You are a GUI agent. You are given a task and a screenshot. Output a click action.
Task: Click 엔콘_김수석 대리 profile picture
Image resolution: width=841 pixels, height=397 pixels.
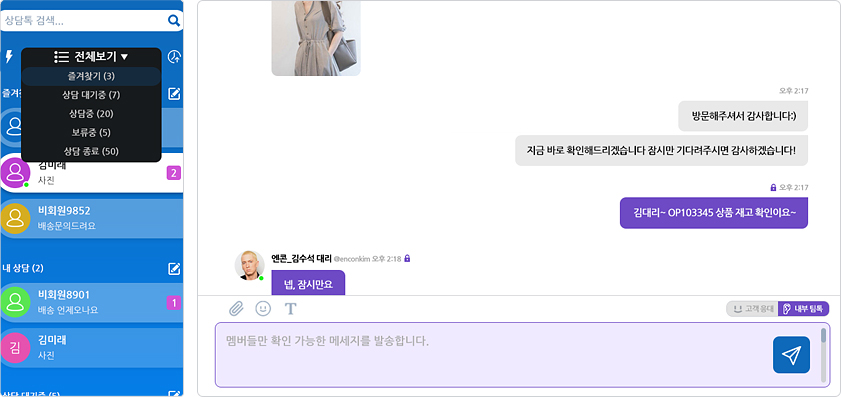click(x=249, y=265)
